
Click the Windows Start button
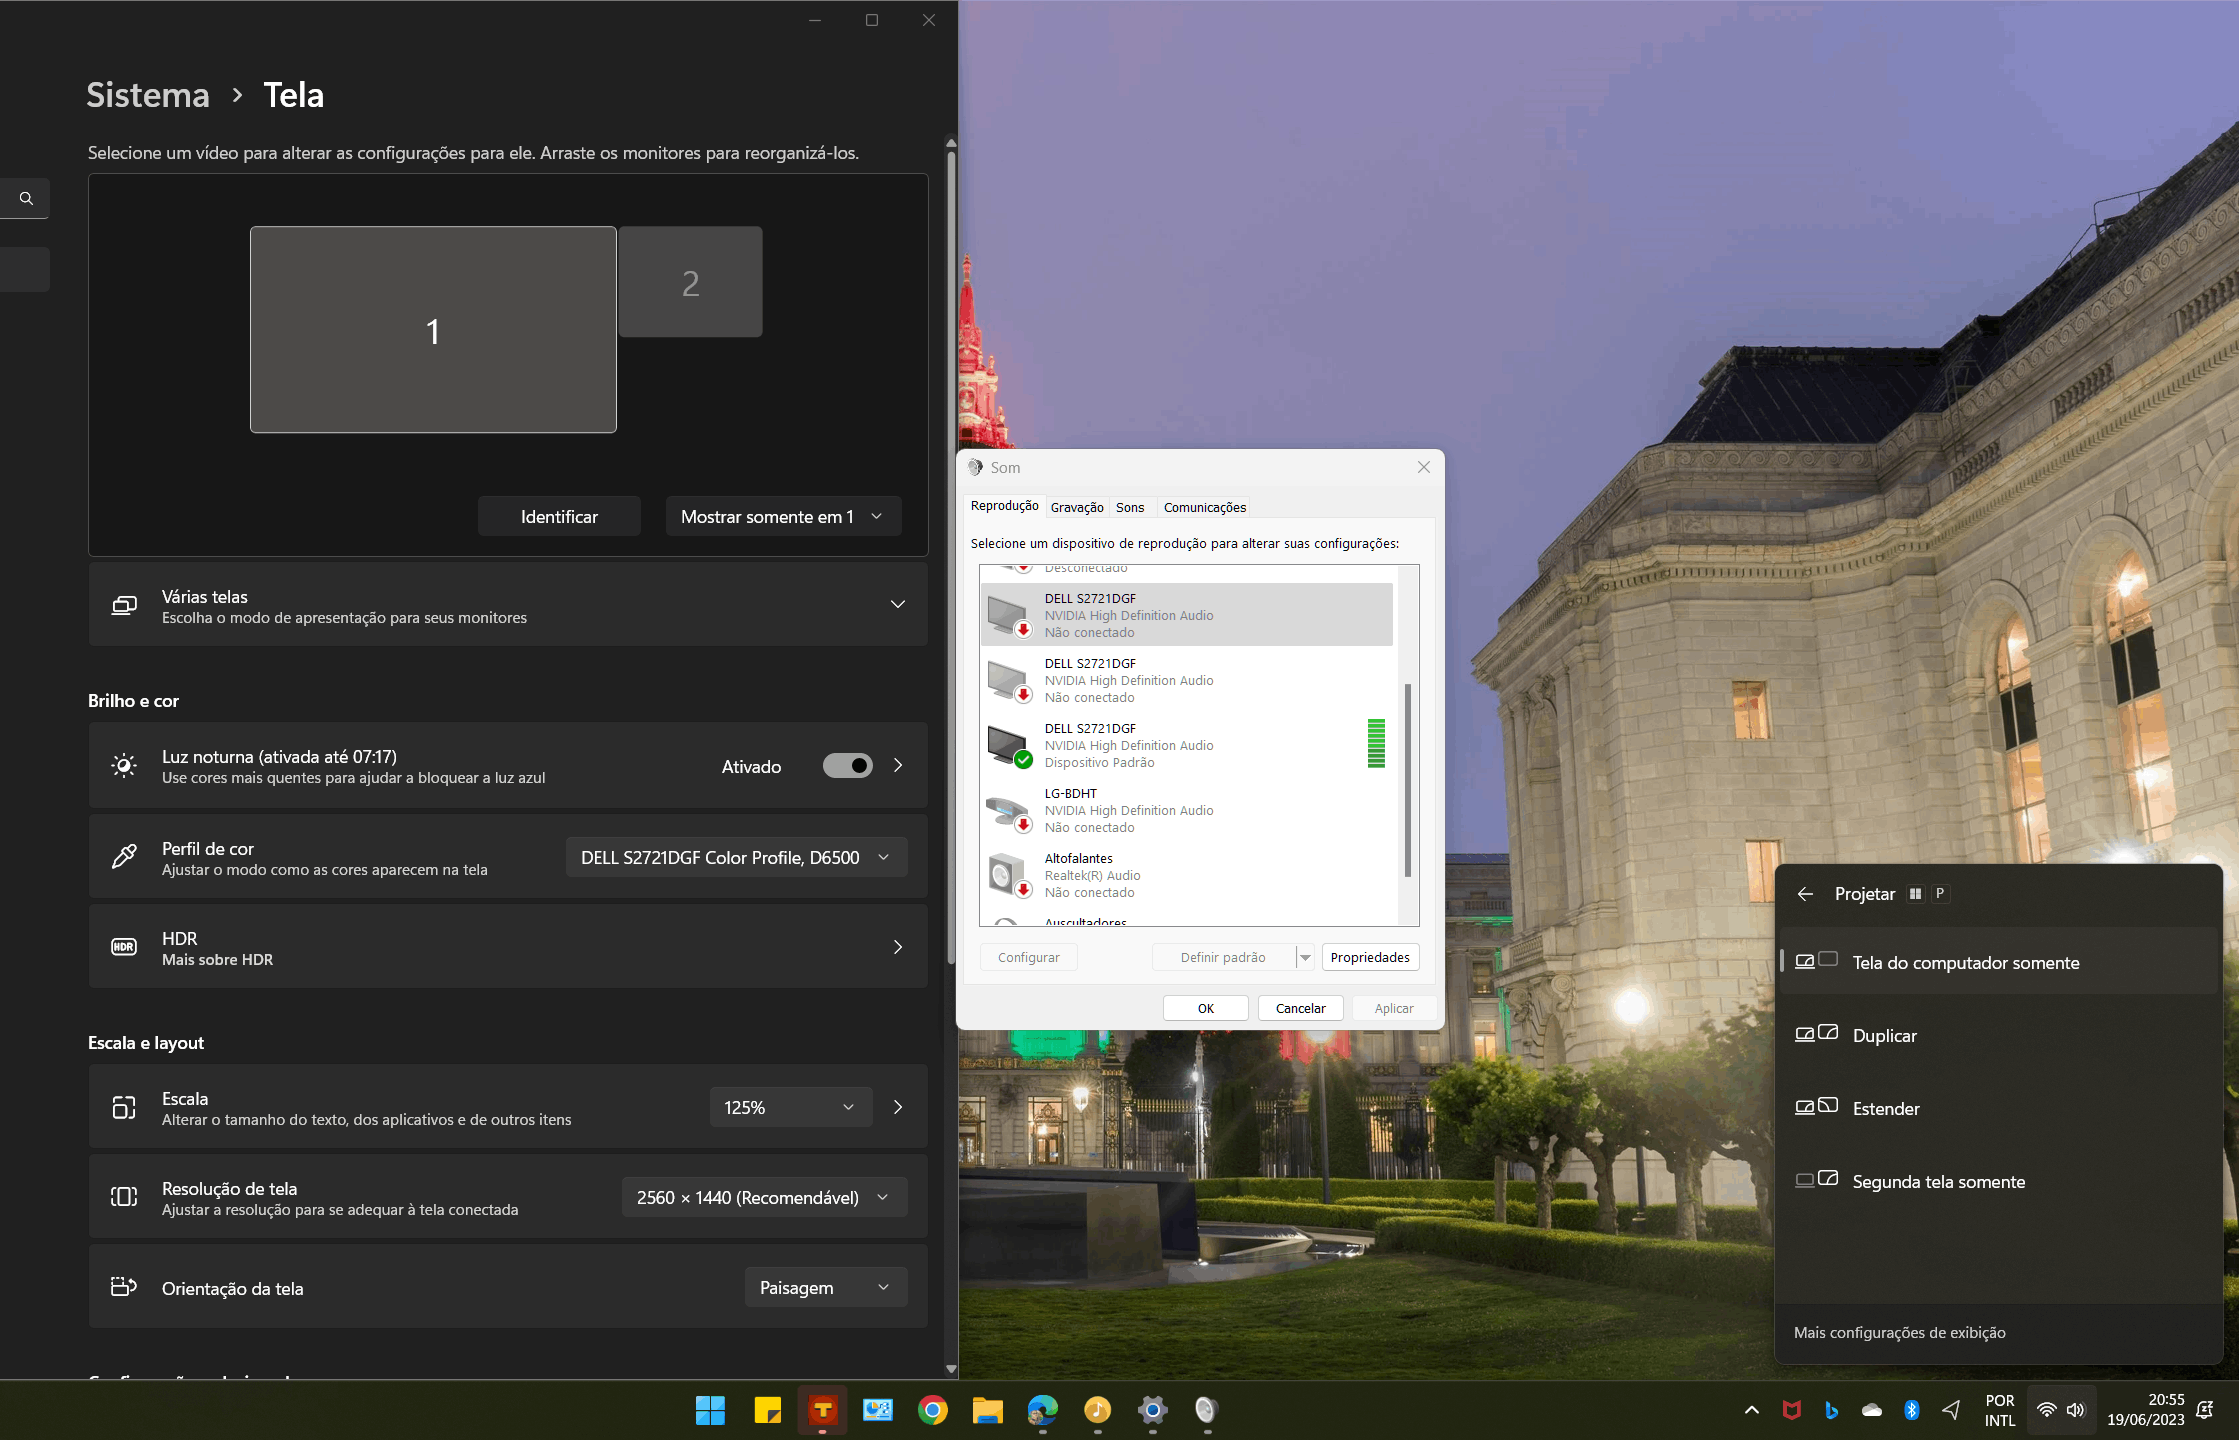[710, 1410]
